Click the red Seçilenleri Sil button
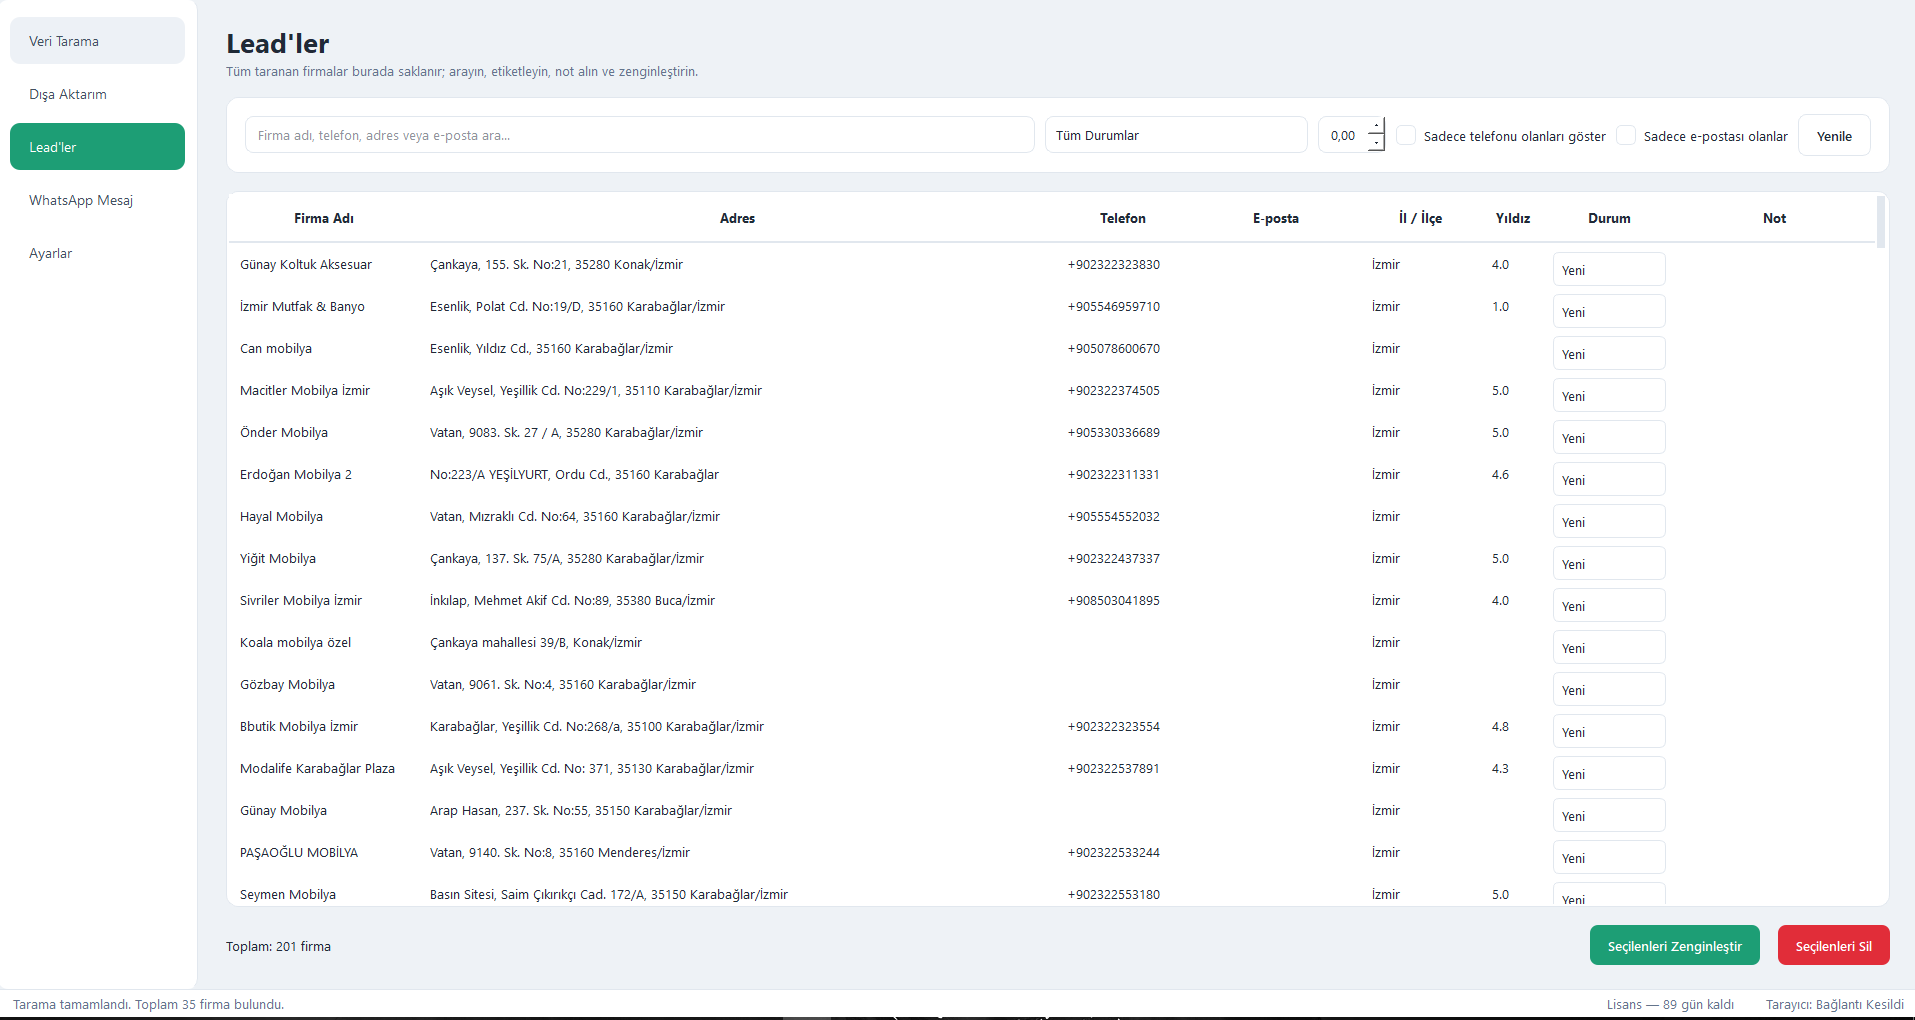This screenshot has height=1020, width=1915. (1833, 945)
